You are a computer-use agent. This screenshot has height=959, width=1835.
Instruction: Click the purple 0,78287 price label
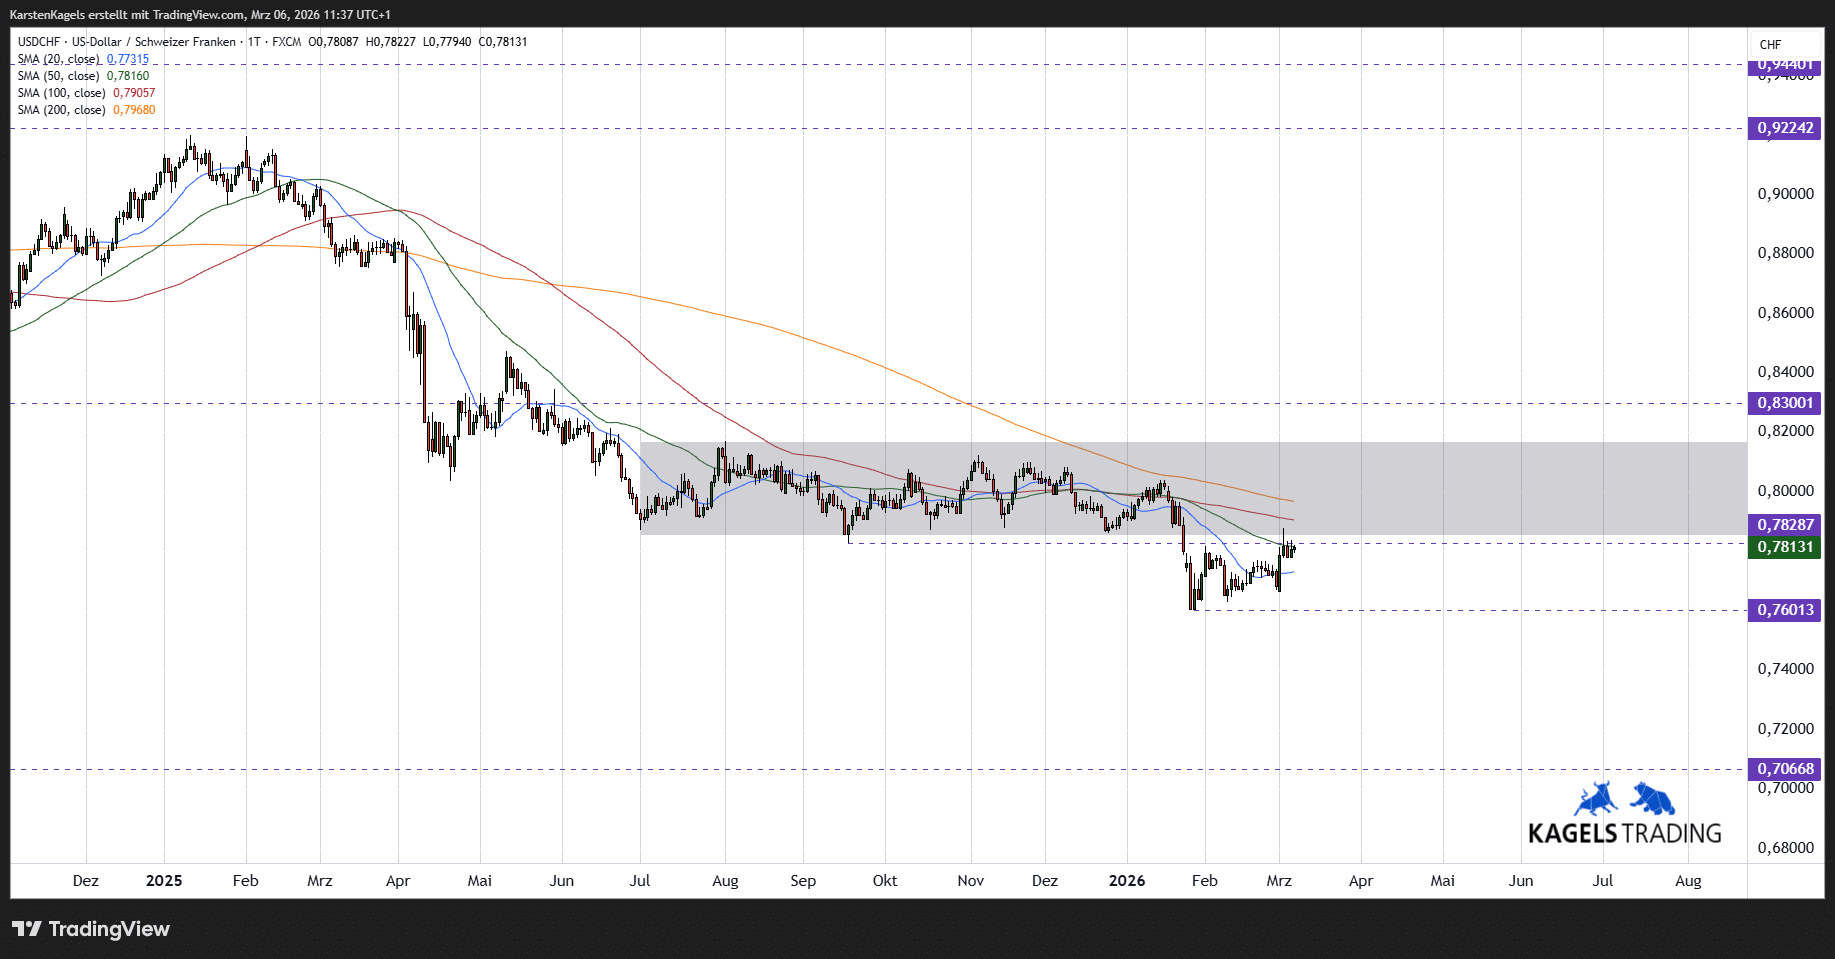[1785, 525]
